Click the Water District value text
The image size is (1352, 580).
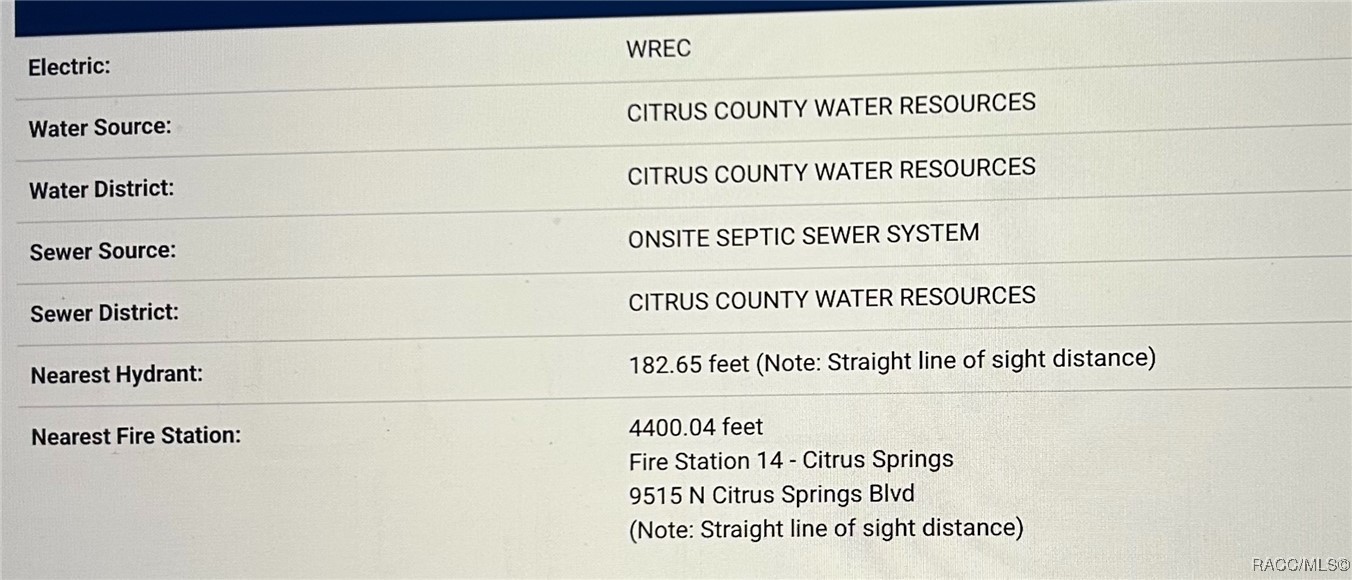[831, 171]
